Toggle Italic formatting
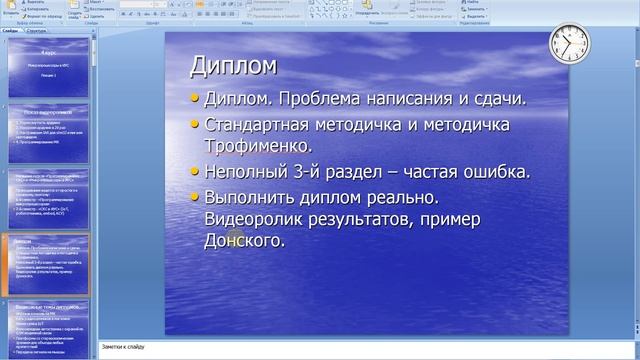The width and height of the screenshot is (640, 360). (x=131, y=14)
